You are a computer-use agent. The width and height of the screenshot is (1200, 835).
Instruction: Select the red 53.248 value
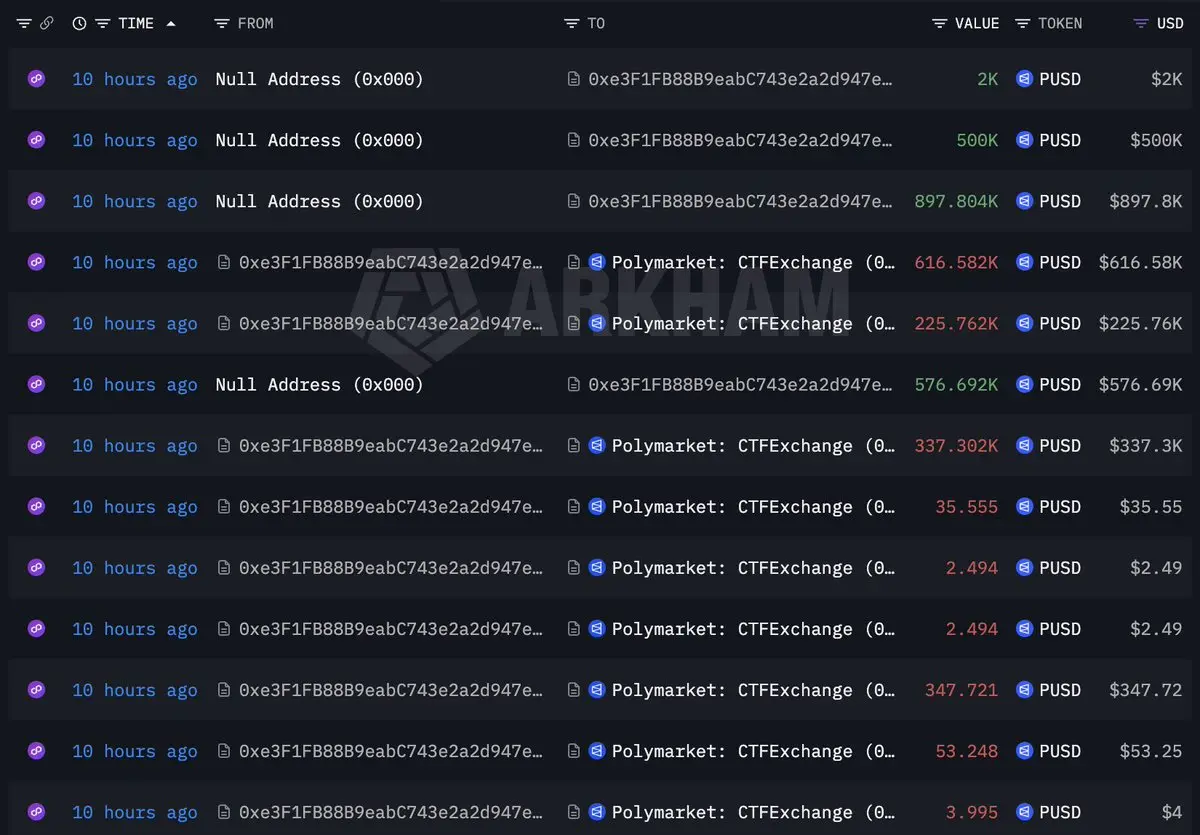pyautogui.click(x=967, y=750)
